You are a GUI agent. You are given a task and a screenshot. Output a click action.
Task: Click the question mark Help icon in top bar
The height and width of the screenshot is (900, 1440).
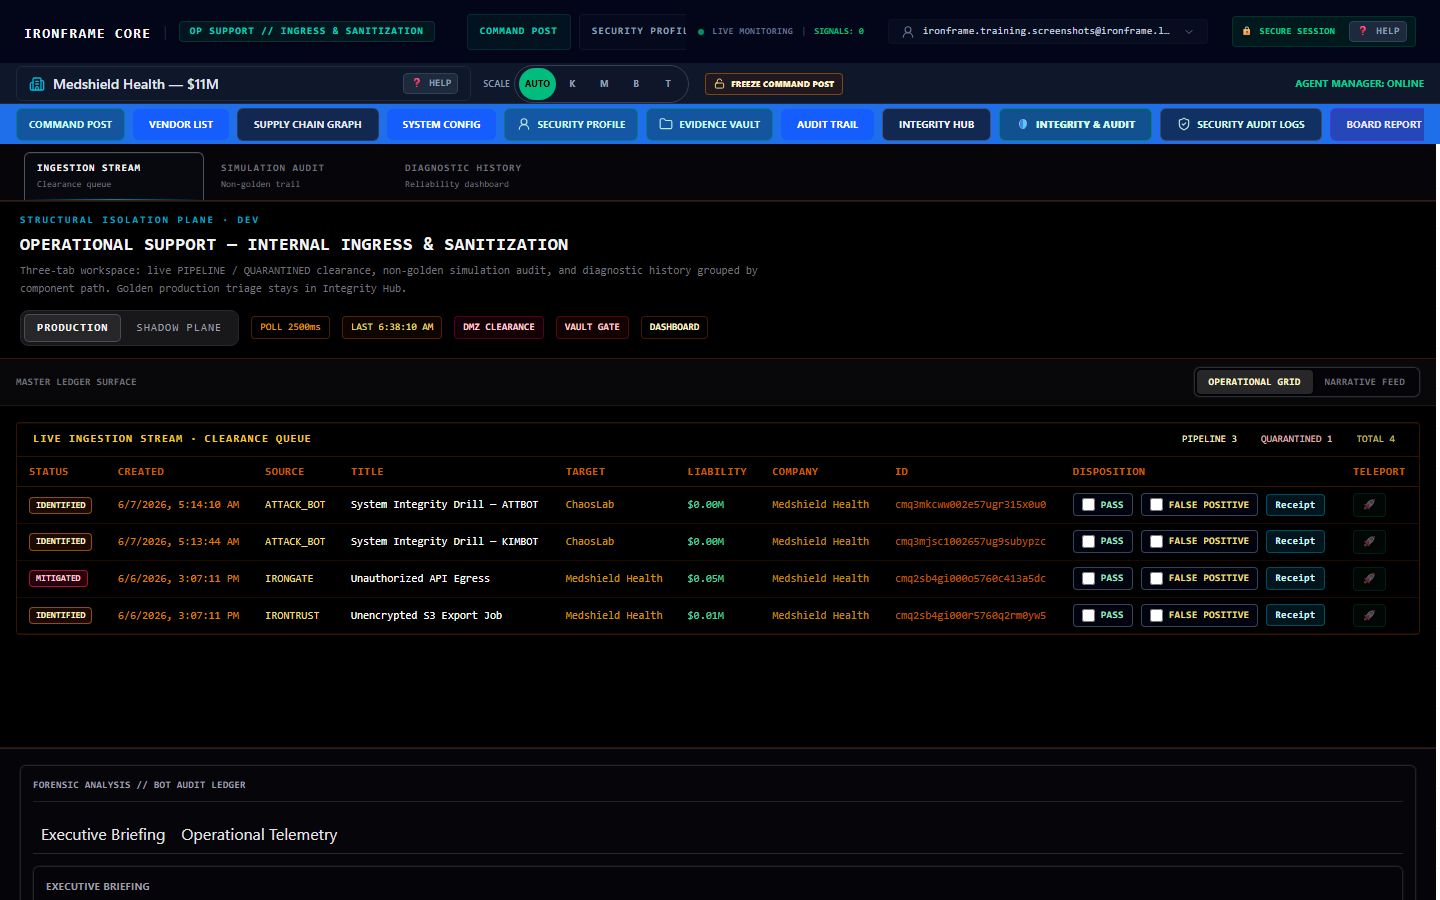point(1363,31)
